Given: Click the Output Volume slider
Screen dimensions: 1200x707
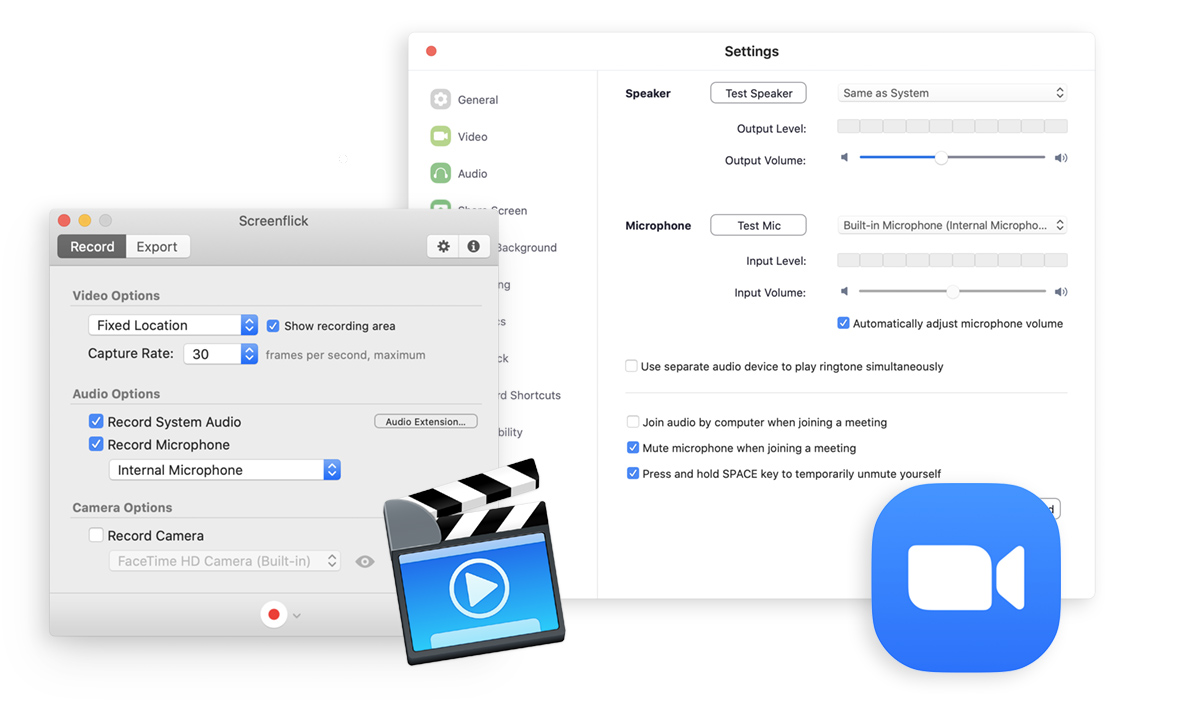Looking at the screenshot, I should click(952, 158).
